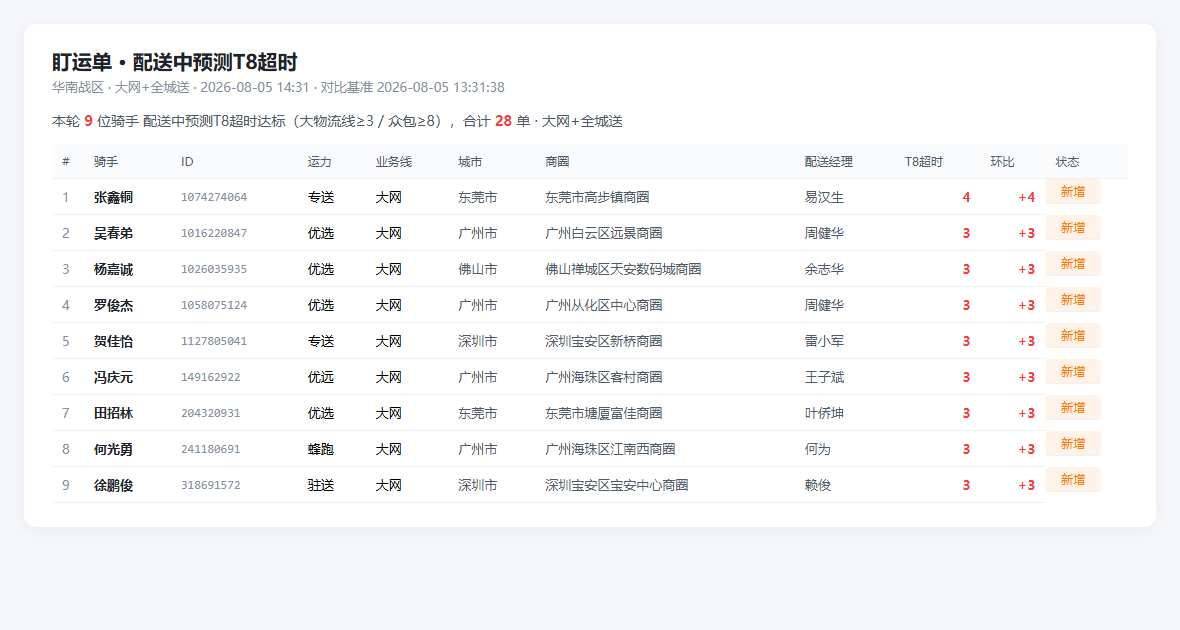Click the 新增 badge in 徐鹏俊's row

1072,479
